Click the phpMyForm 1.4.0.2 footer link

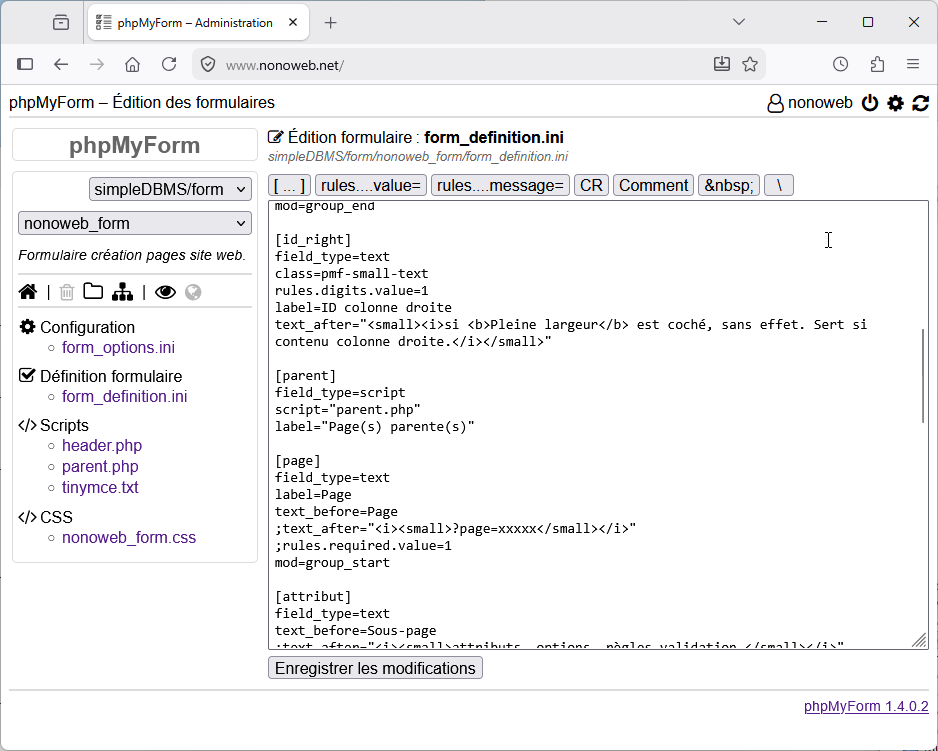[x=866, y=706]
